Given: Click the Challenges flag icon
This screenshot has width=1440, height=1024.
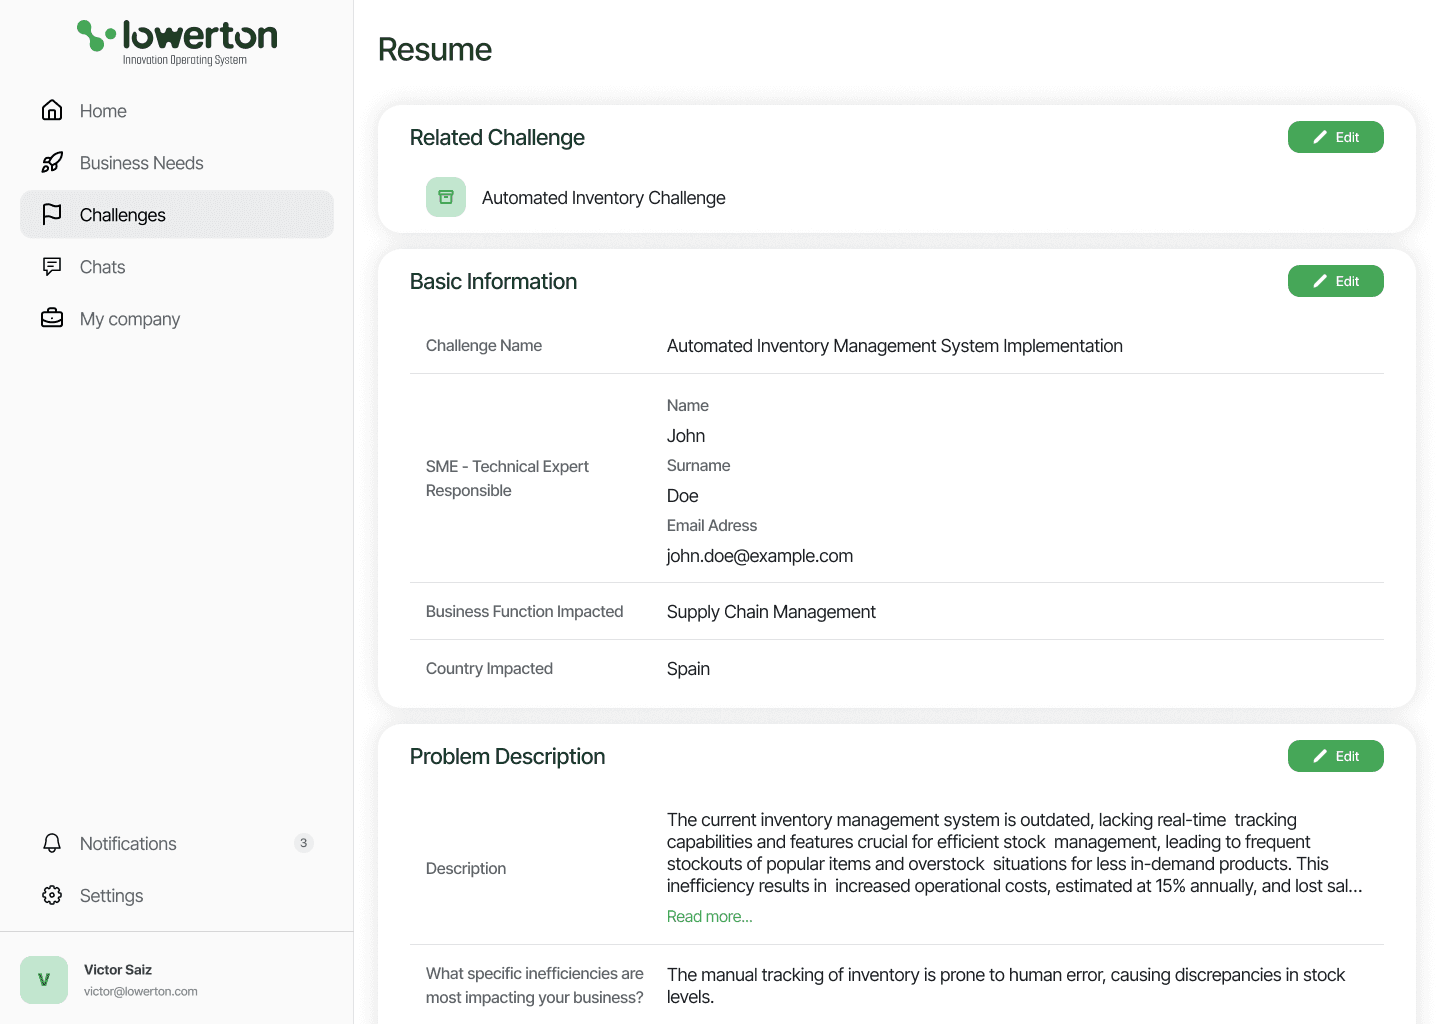Looking at the screenshot, I should [52, 214].
